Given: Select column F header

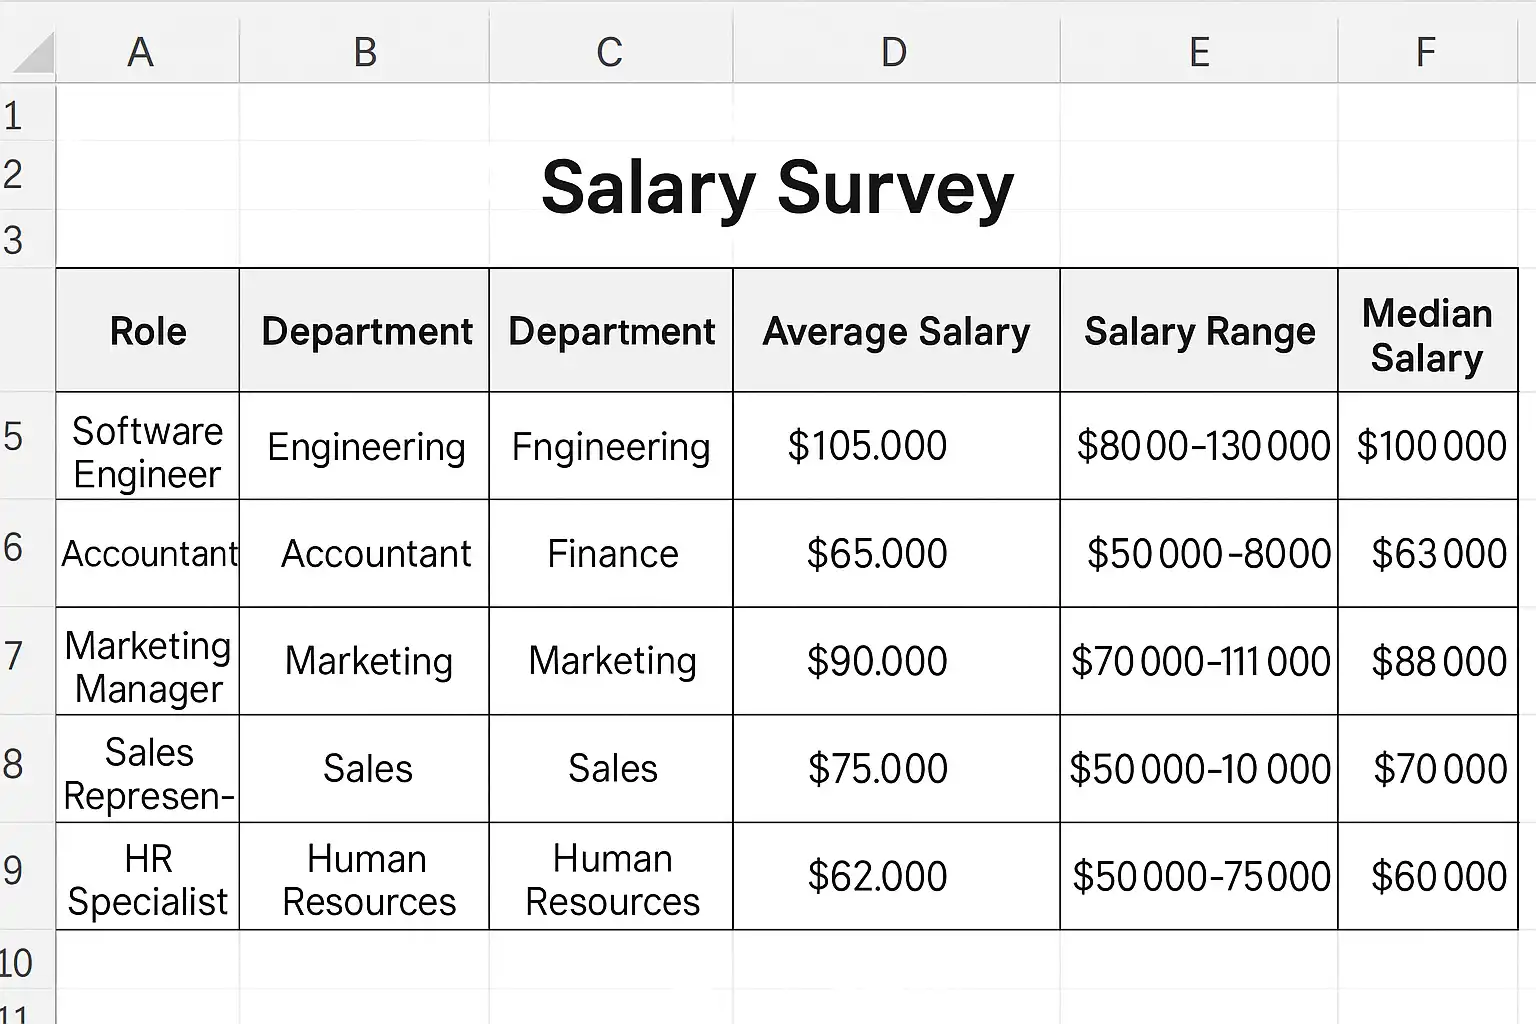Looking at the screenshot, I should tap(1426, 52).
